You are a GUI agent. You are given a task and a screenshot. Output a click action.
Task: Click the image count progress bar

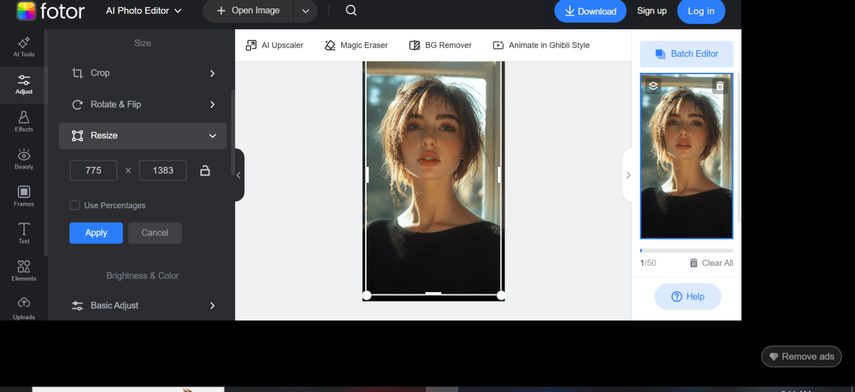coord(687,251)
